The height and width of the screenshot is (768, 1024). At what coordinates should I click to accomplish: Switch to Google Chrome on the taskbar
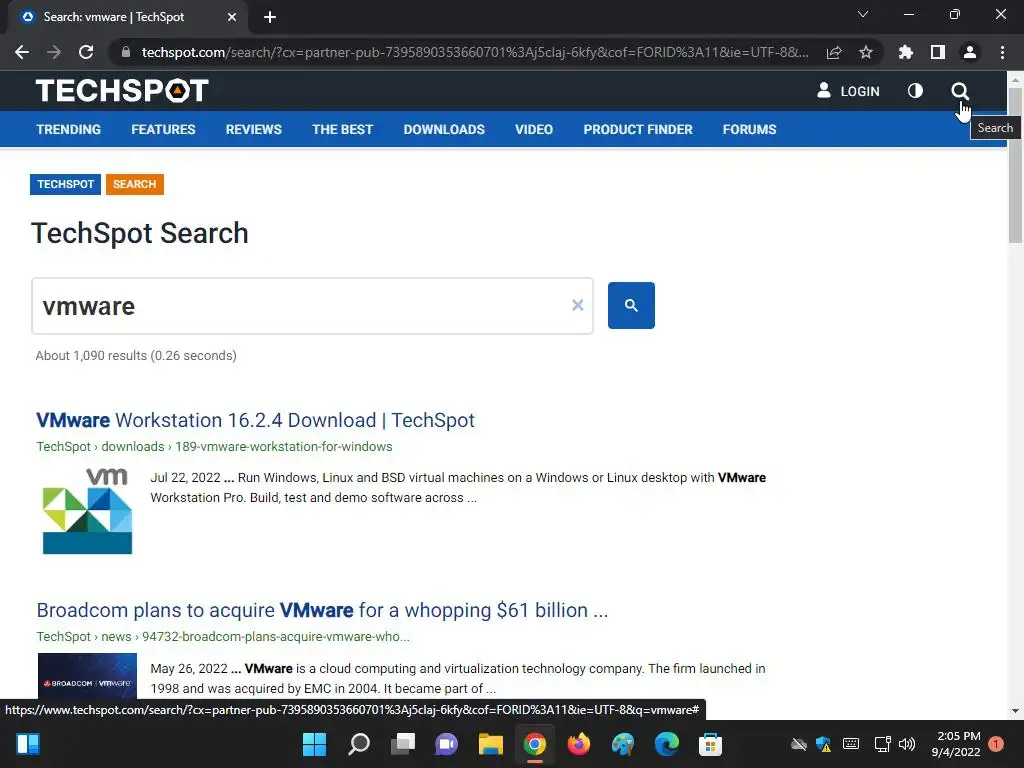pos(535,744)
